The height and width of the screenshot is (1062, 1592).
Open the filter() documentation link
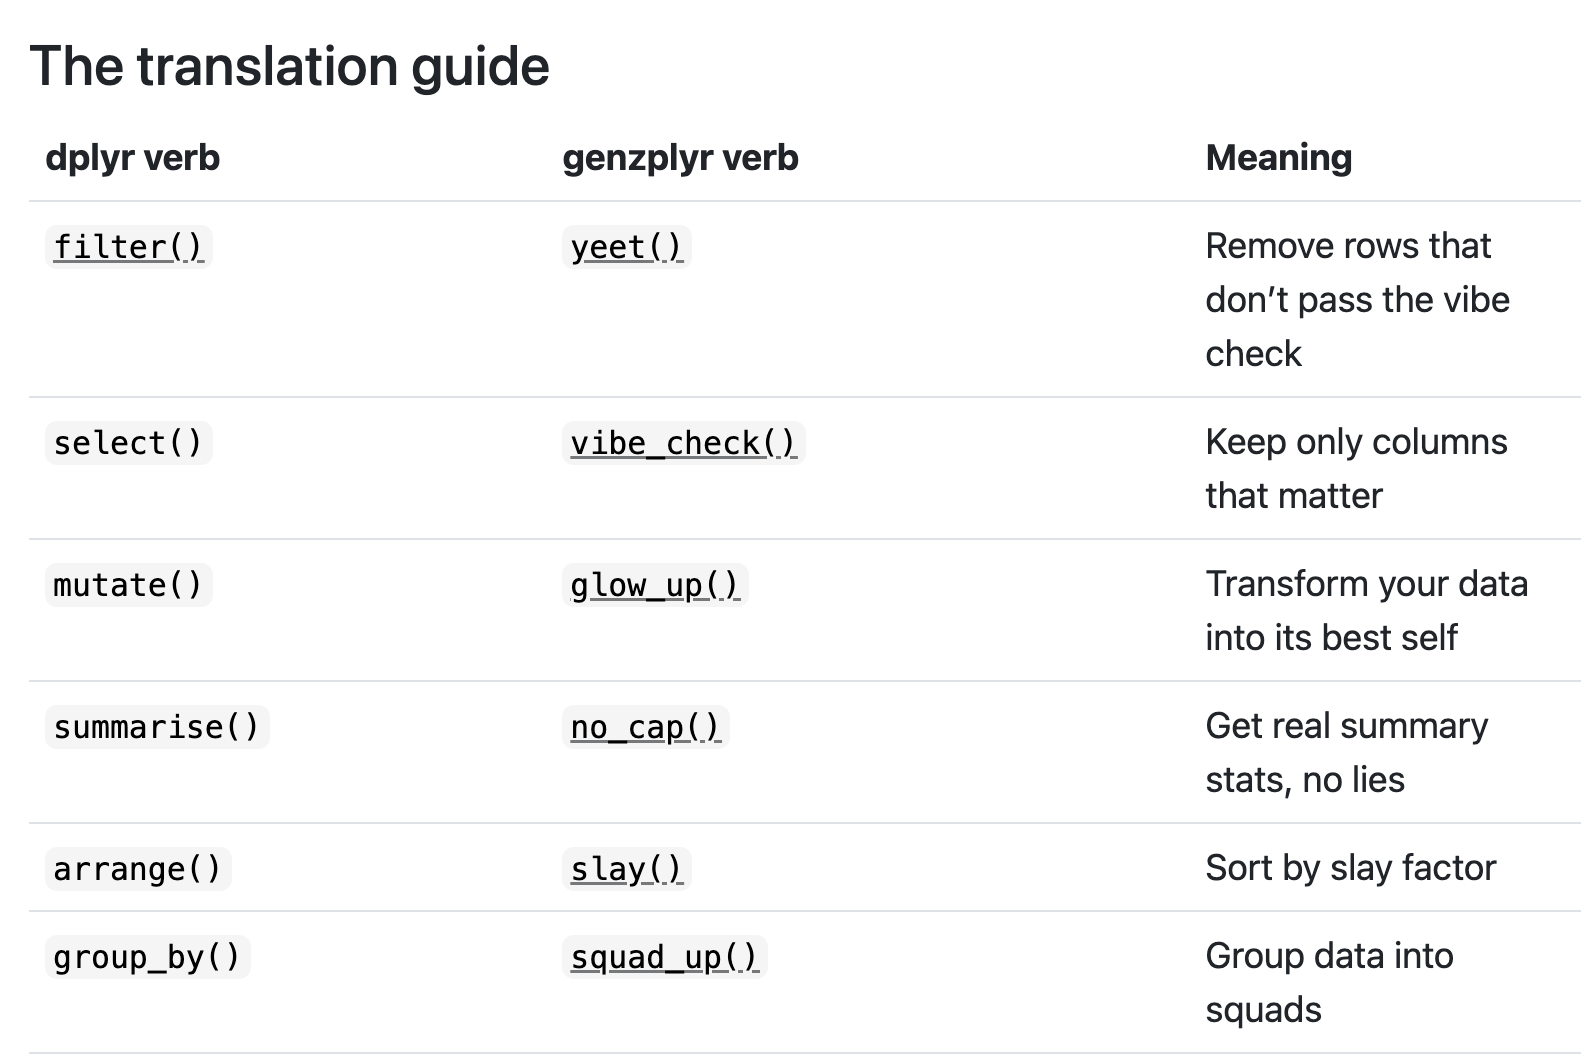pos(128,247)
